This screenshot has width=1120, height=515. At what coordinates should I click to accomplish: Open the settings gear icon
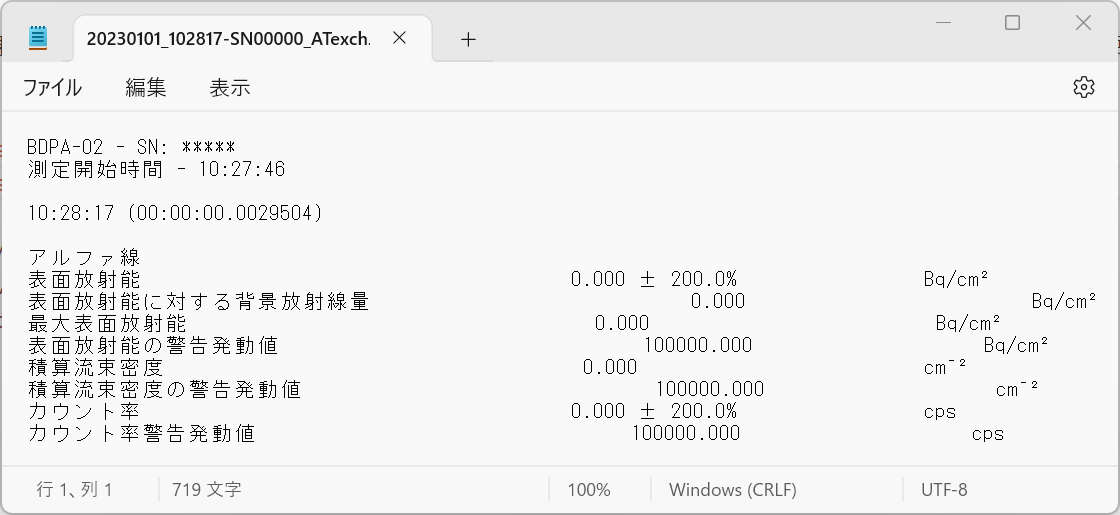1083,87
